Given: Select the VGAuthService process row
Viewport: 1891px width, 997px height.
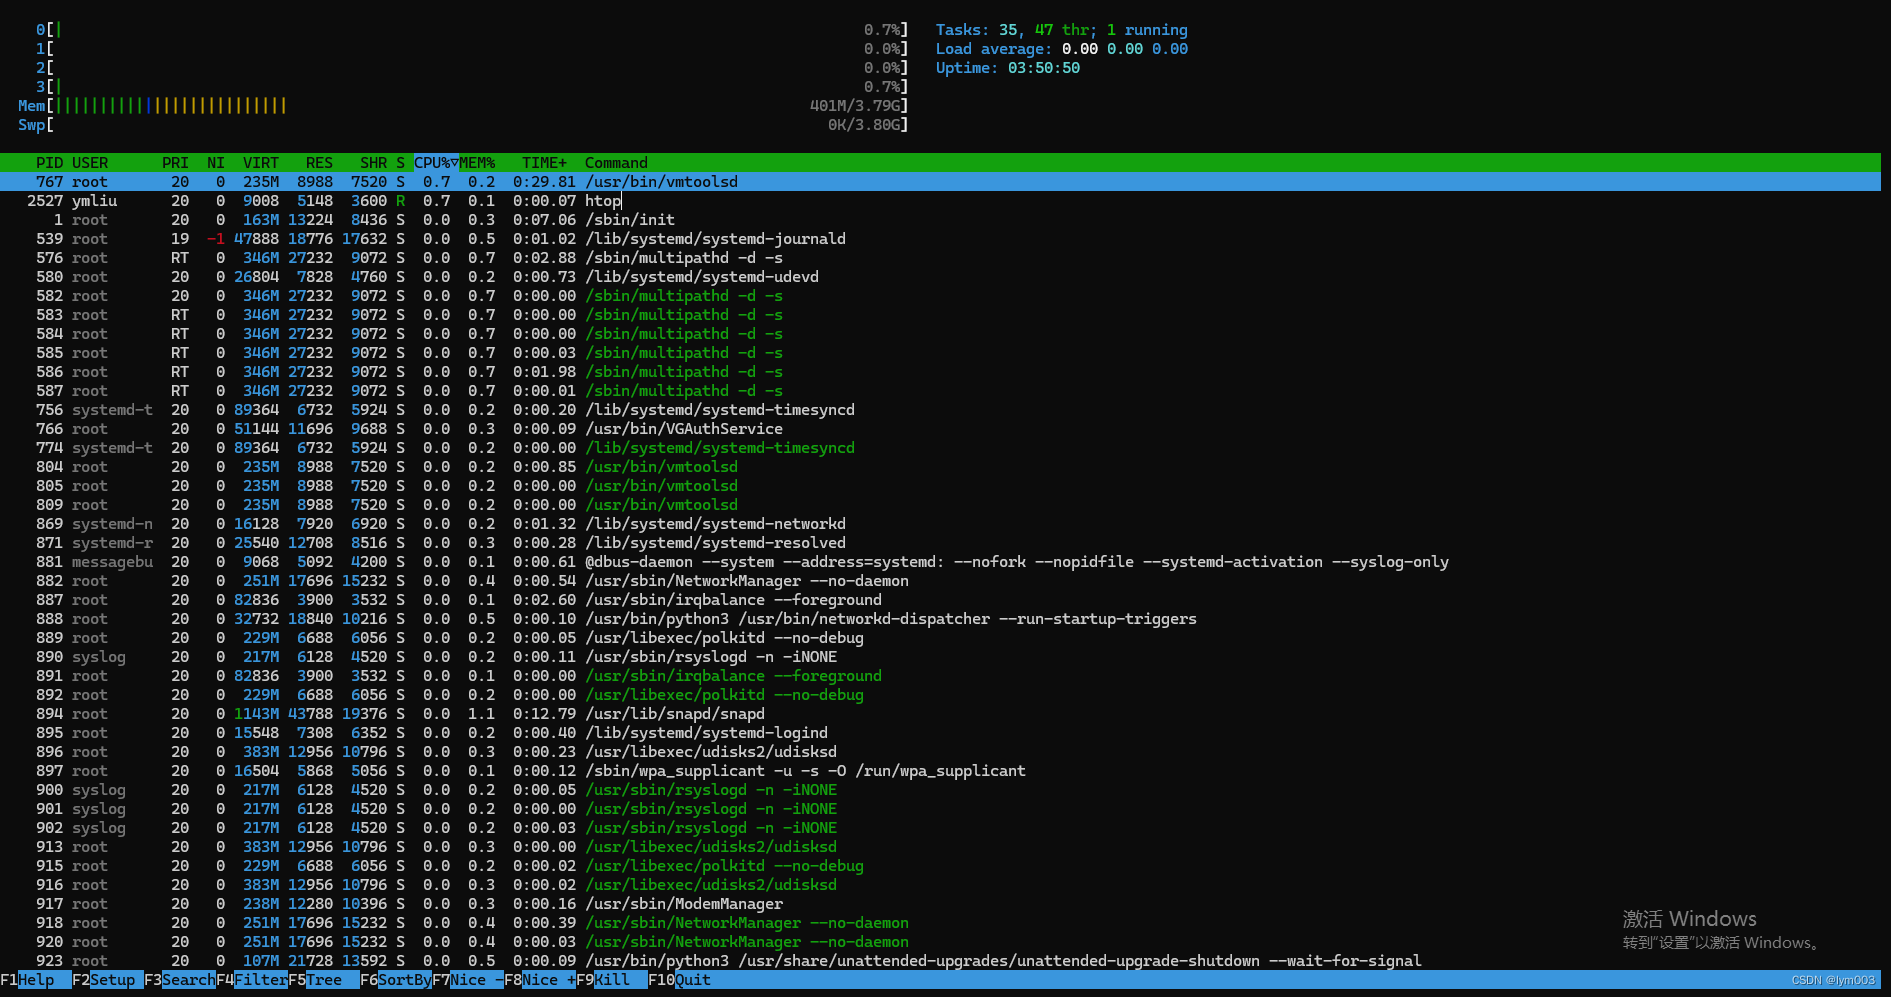Looking at the screenshot, I should (940, 429).
